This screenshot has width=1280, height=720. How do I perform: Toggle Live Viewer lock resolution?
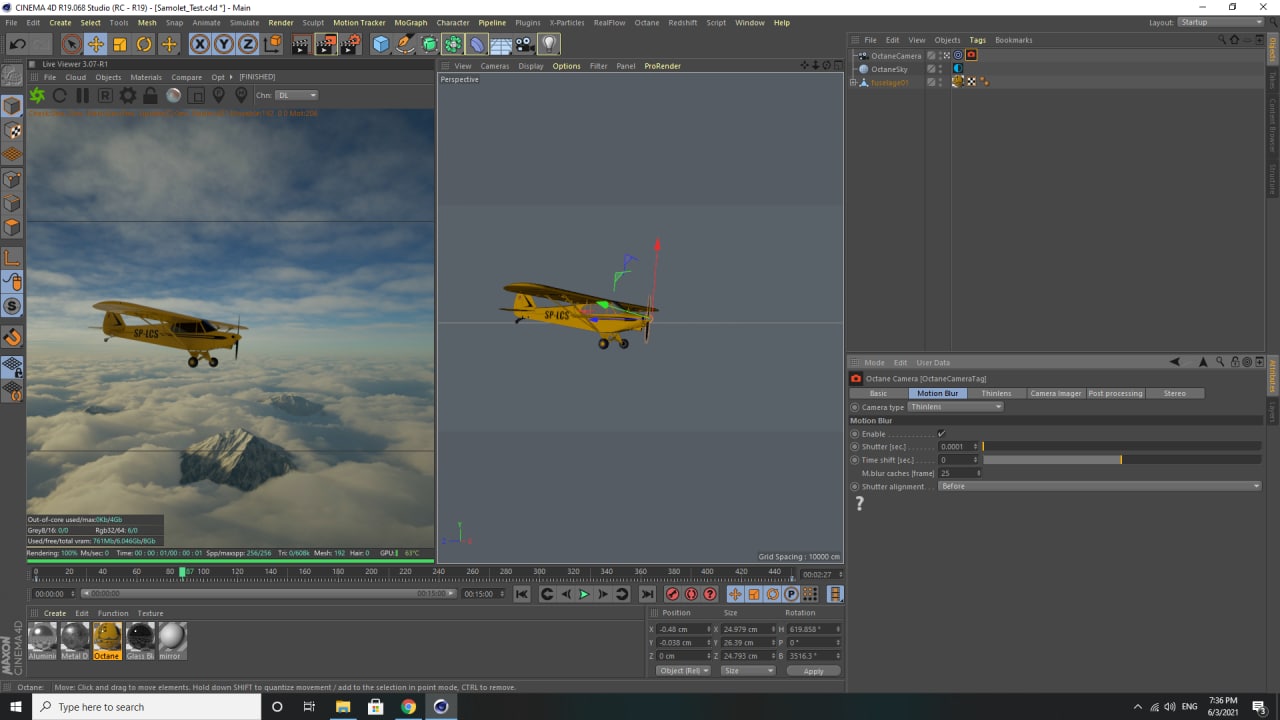click(x=150, y=96)
